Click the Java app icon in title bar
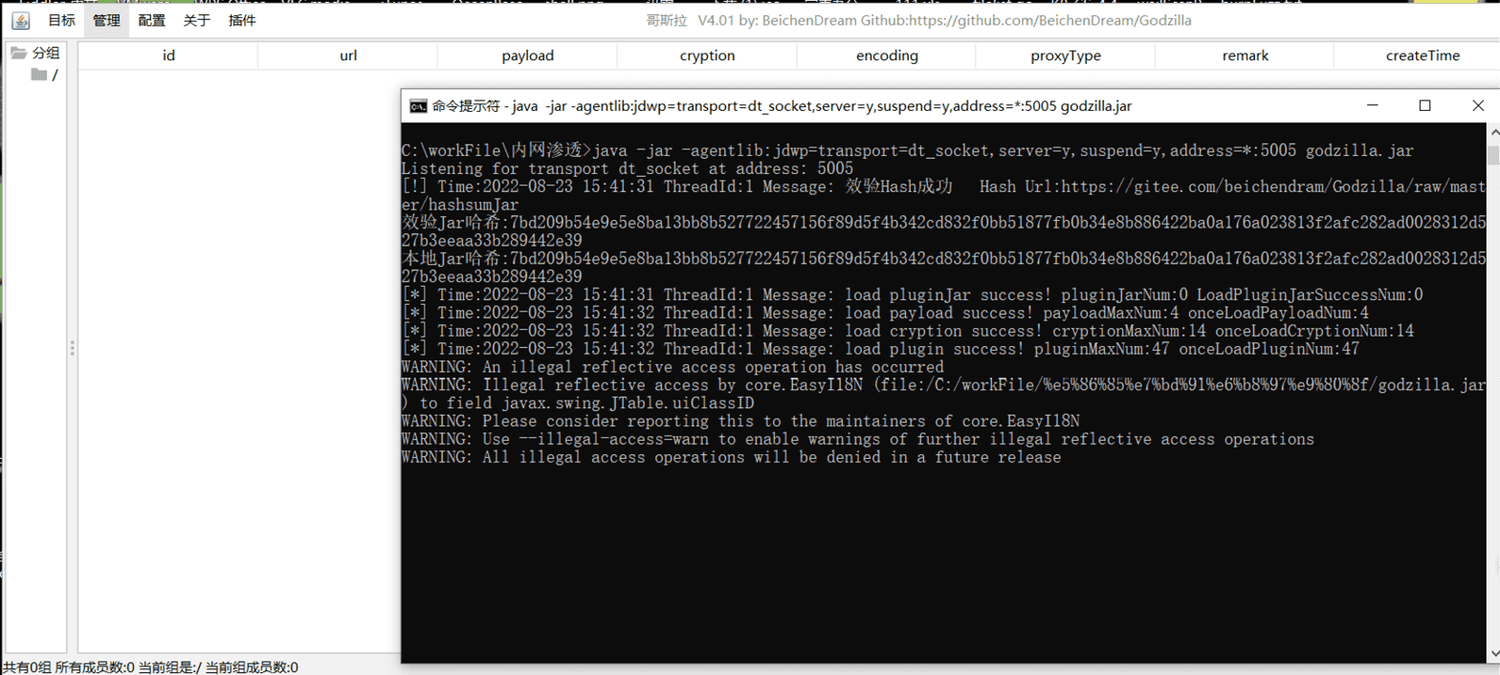Viewport: 1500px width, 675px height. tap(18, 20)
